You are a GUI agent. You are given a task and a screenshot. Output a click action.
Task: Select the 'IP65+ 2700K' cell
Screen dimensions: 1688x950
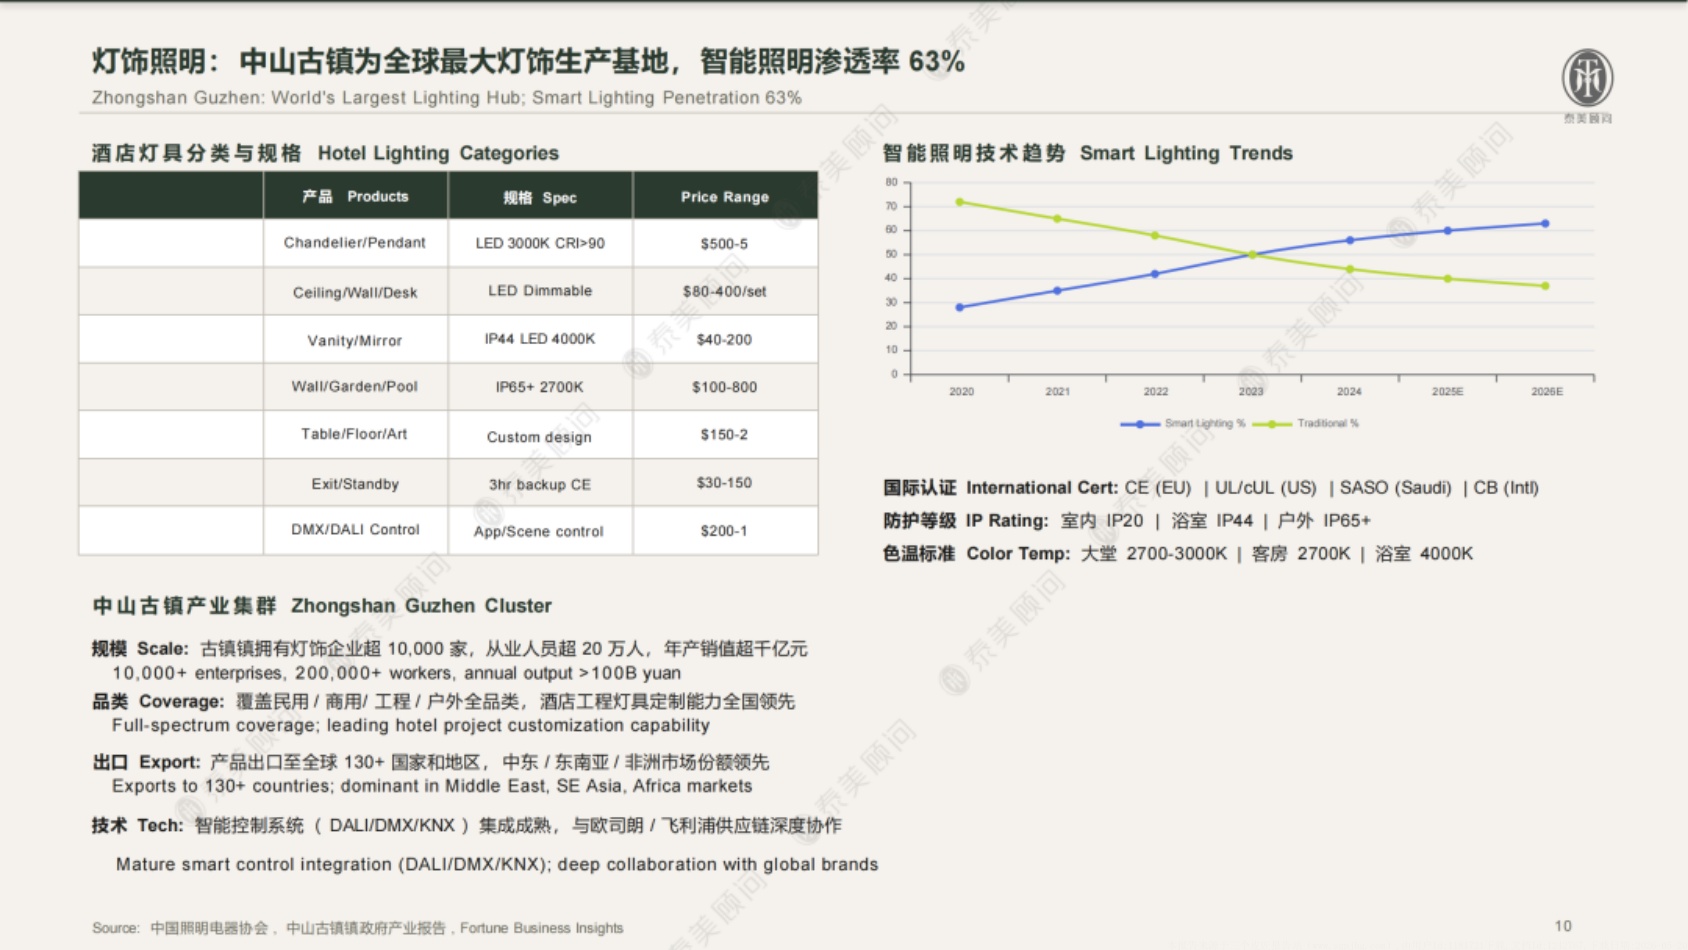tap(540, 387)
